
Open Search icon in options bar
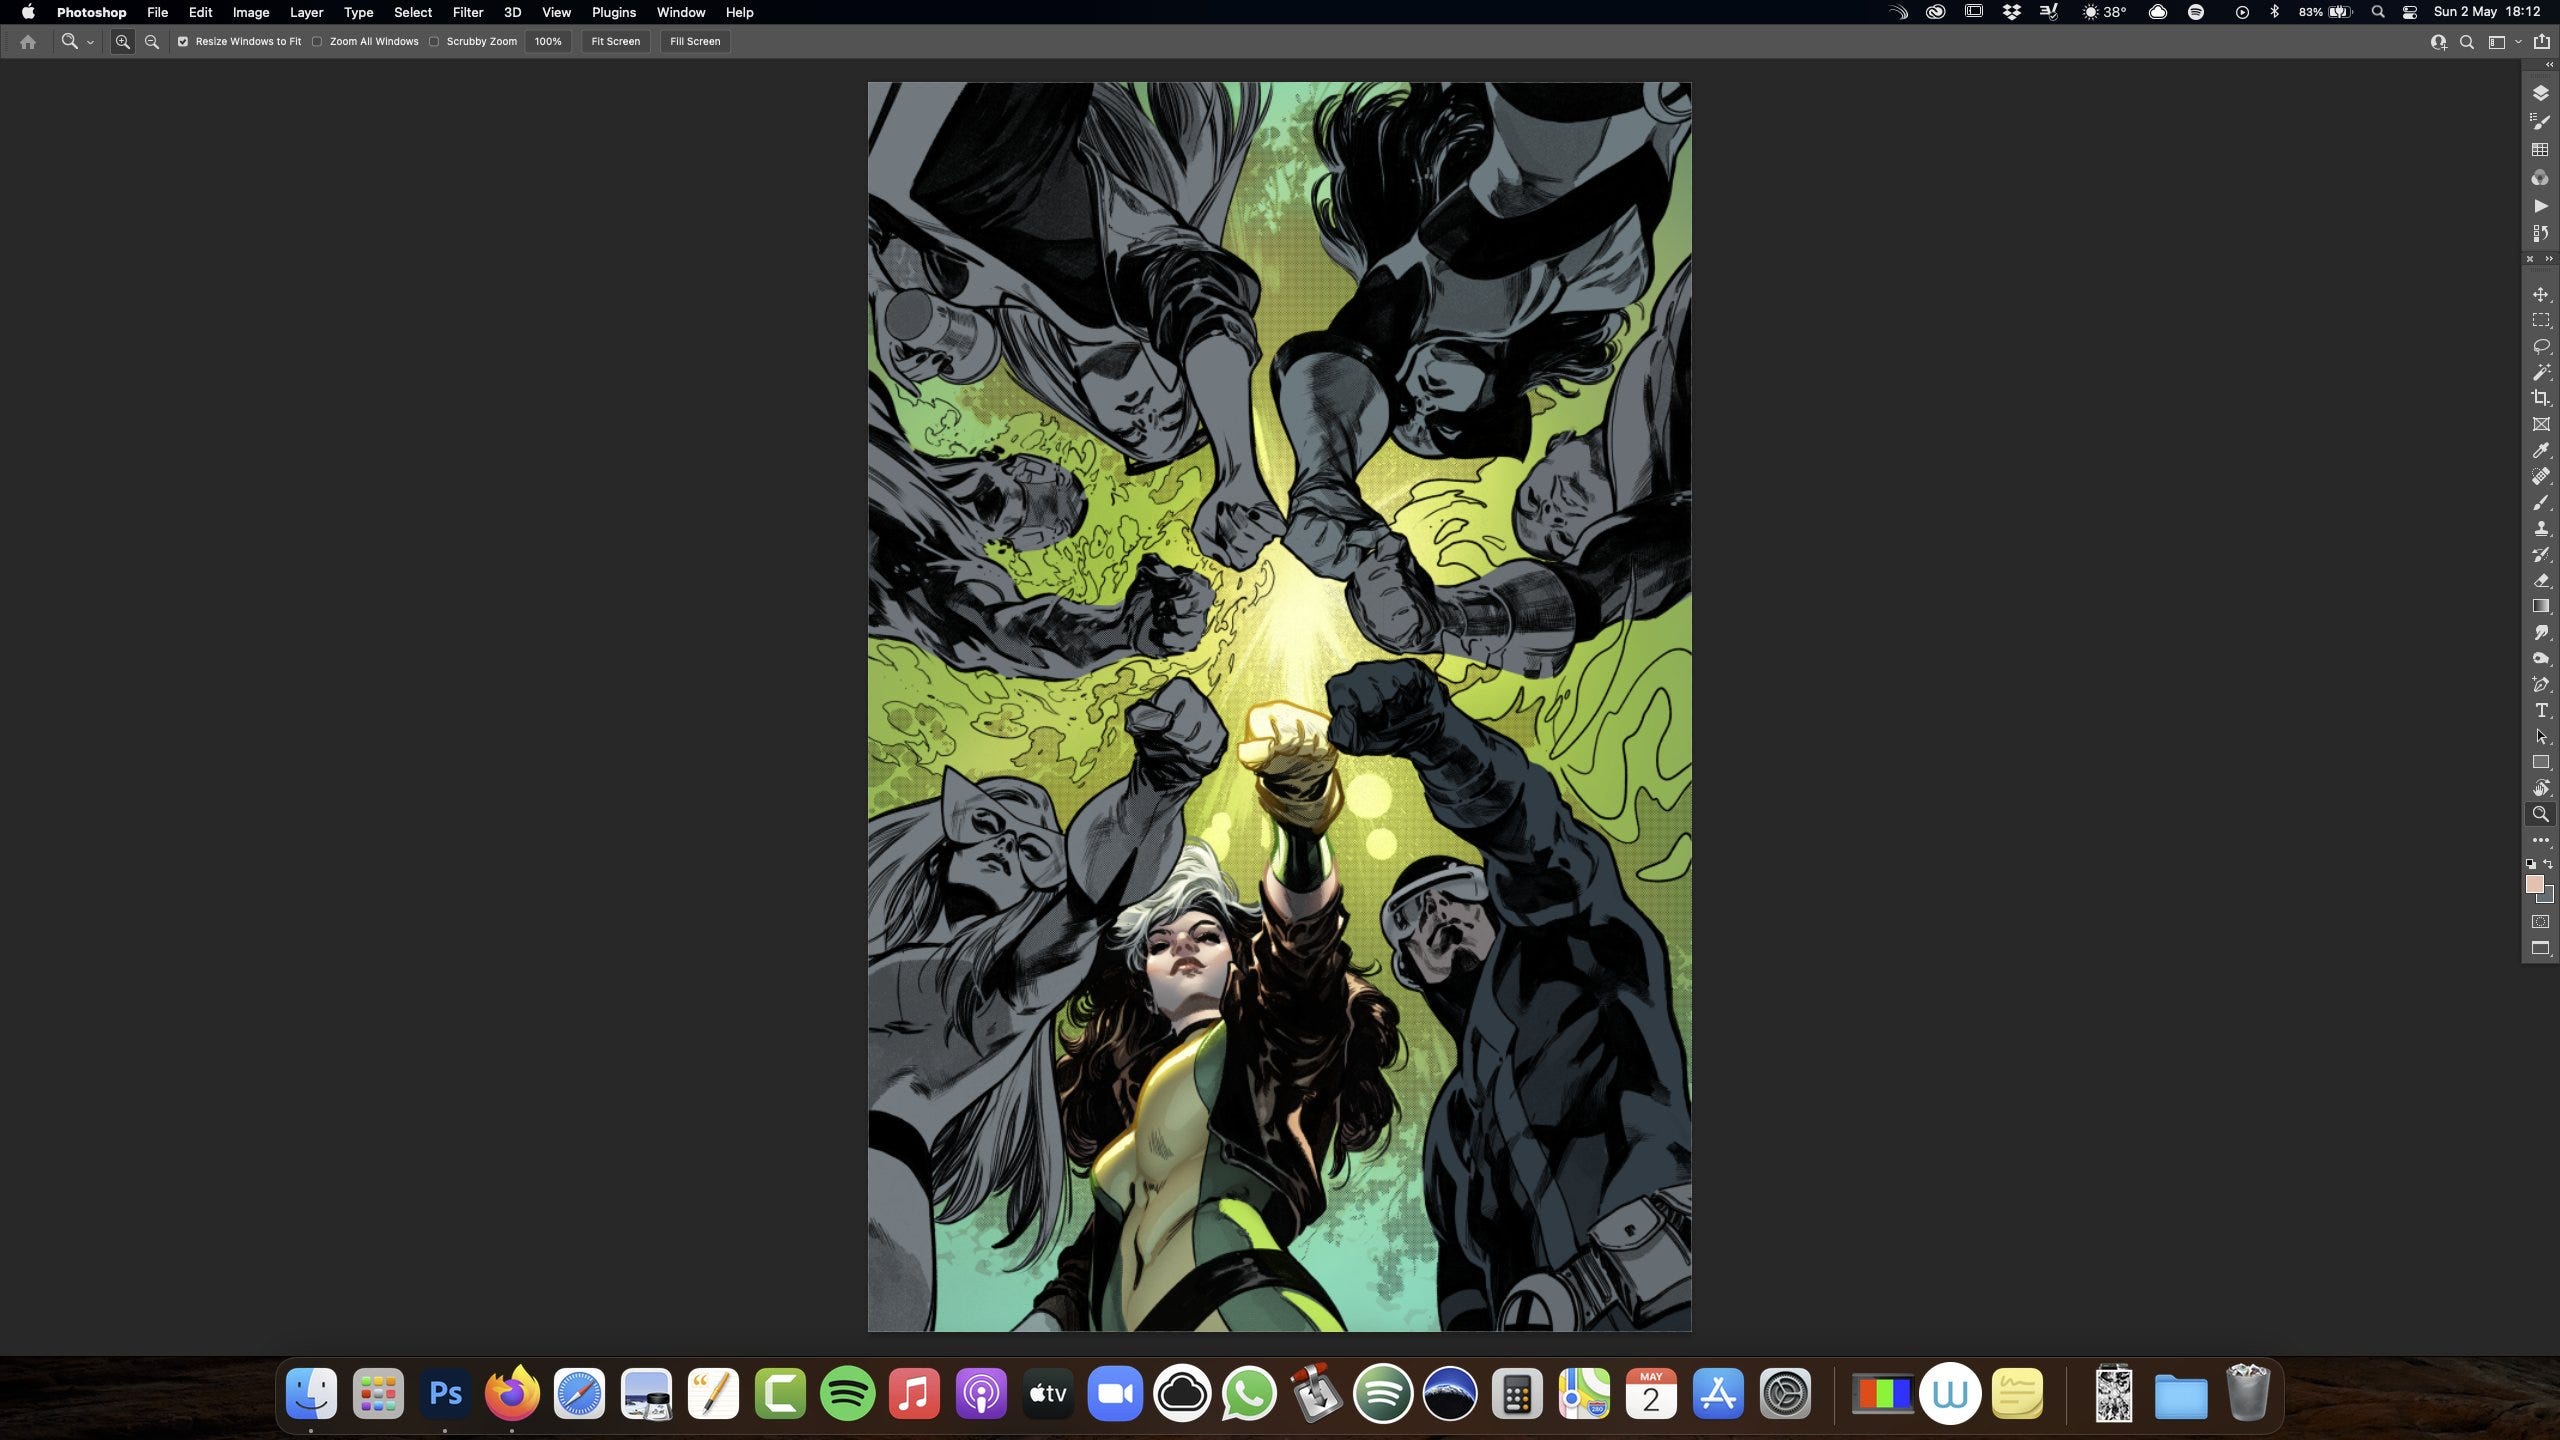pos(2467,42)
